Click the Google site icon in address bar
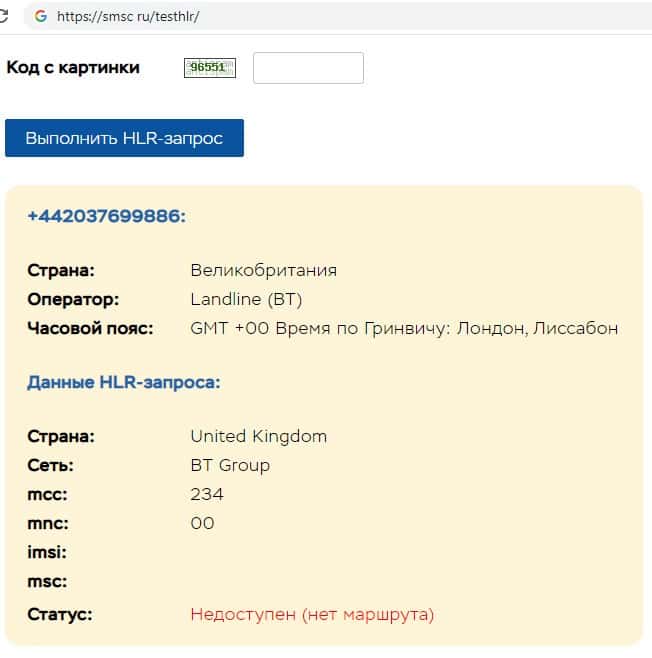This screenshot has height=658, width=652. tap(41, 17)
